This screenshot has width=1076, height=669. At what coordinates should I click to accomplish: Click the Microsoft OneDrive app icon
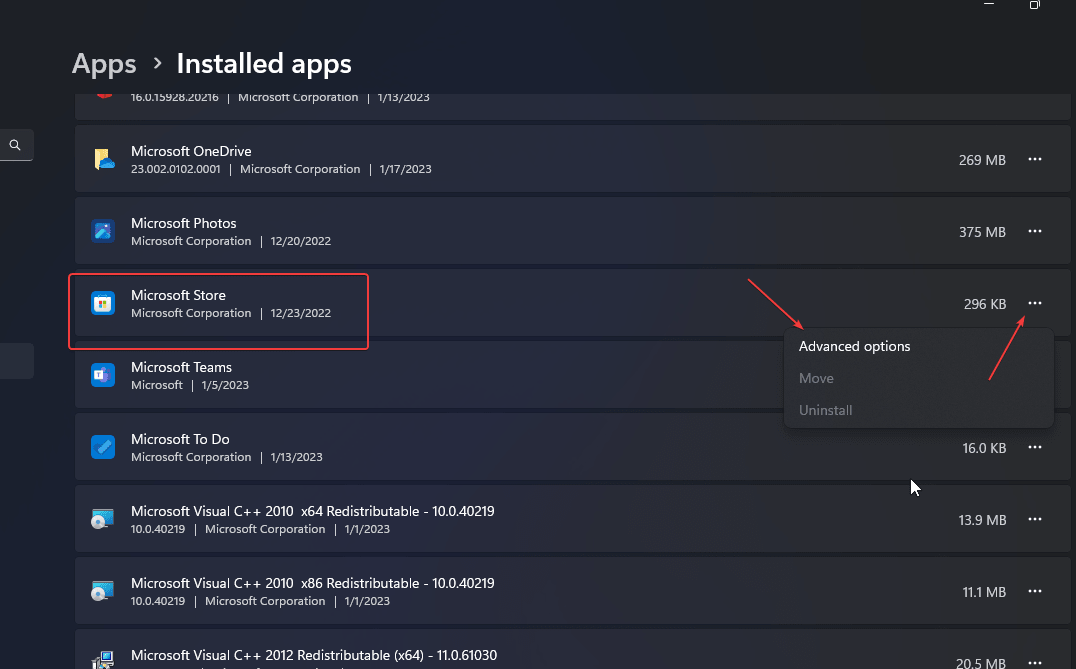[103, 159]
